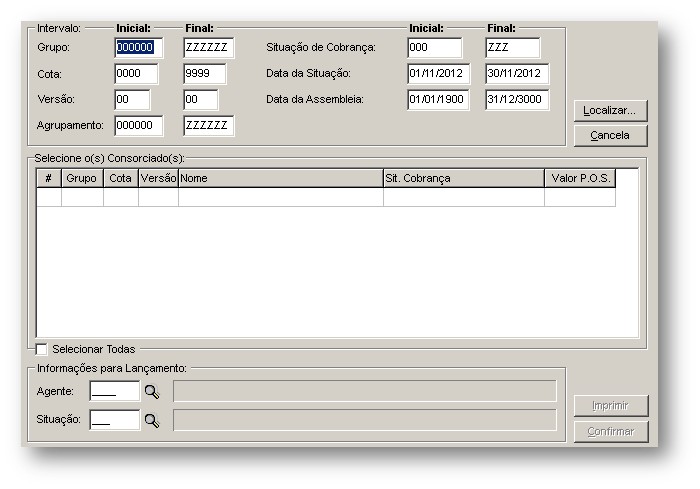Viewport: 700px width, 489px height.
Task: Focus the Grupo initial field
Action: tap(139, 48)
